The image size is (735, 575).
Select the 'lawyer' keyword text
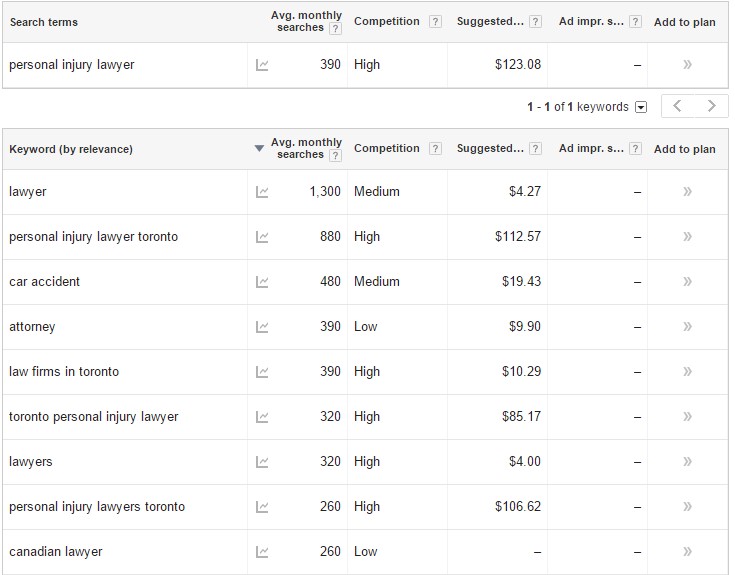point(28,192)
